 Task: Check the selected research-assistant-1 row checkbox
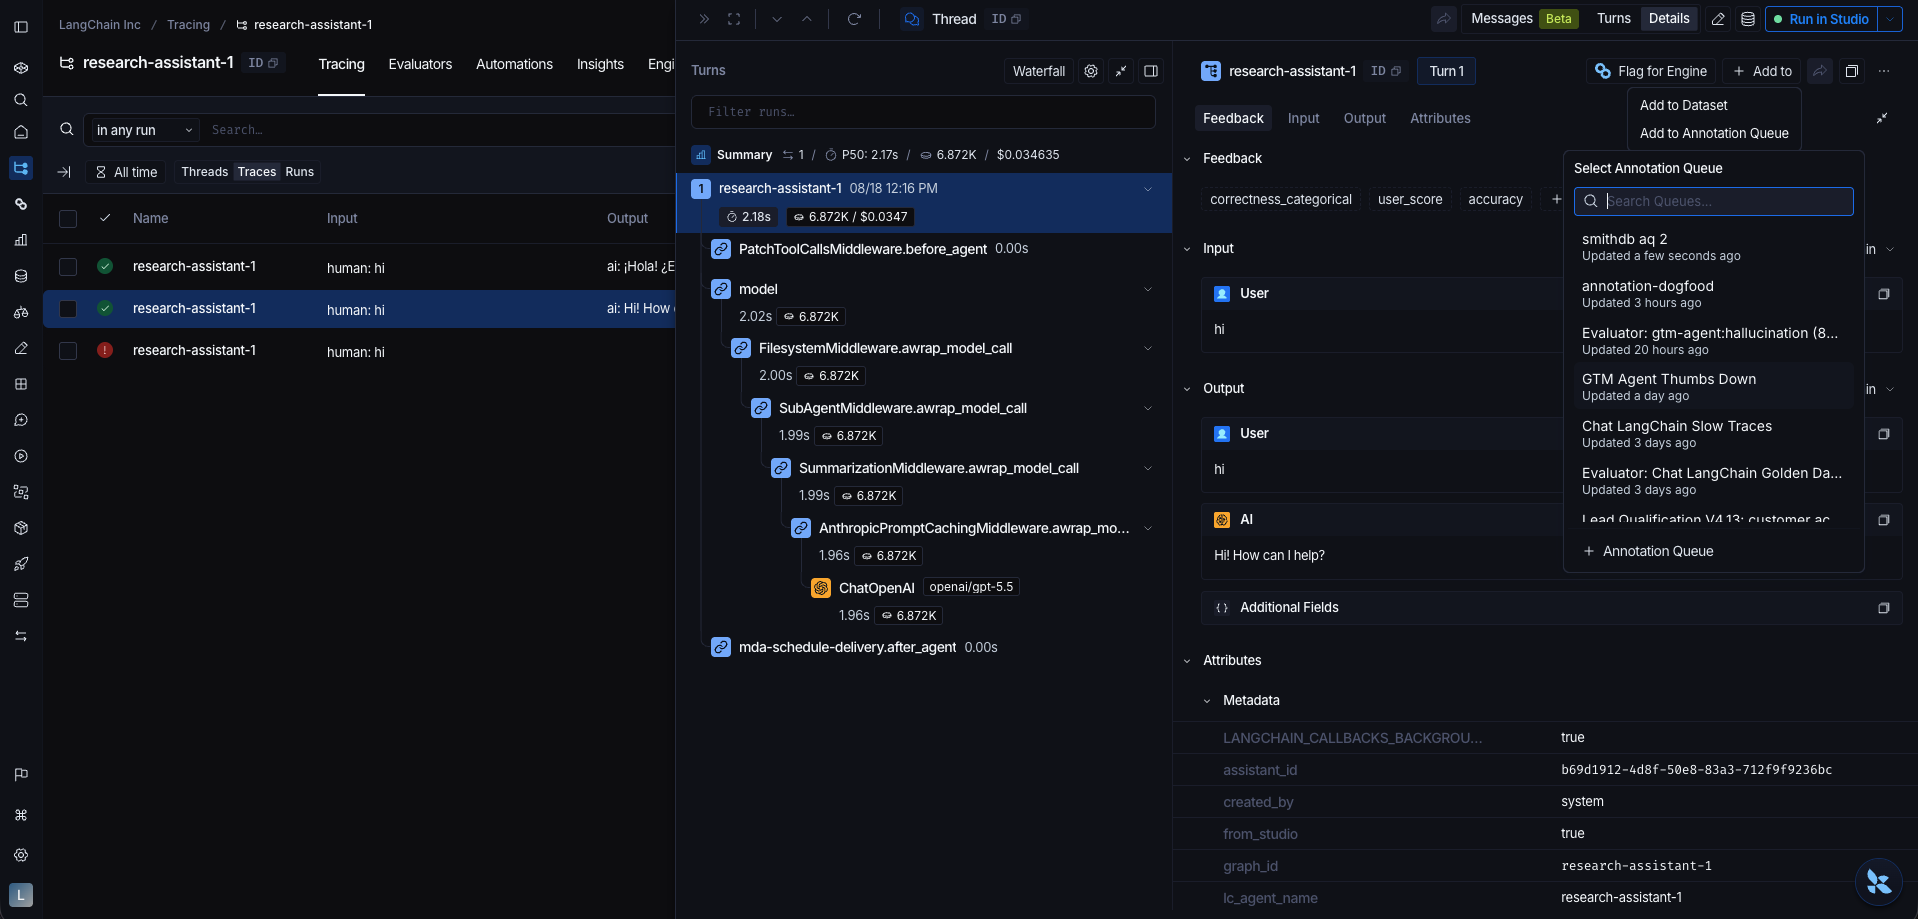tap(68, 309)
